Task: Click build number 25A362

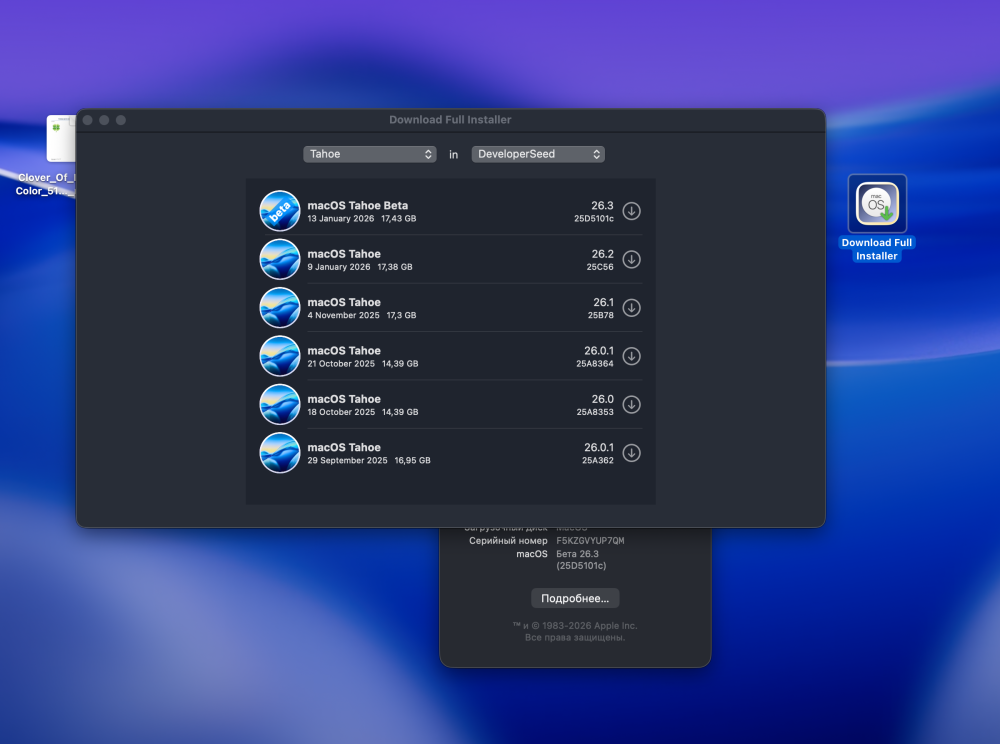Action: point(598,461)
